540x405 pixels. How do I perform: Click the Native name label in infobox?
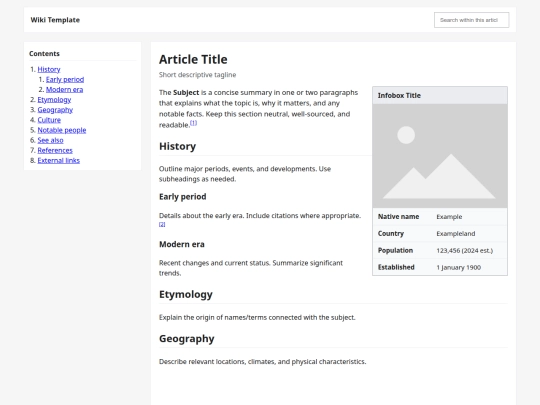click(x=398, y=217)
